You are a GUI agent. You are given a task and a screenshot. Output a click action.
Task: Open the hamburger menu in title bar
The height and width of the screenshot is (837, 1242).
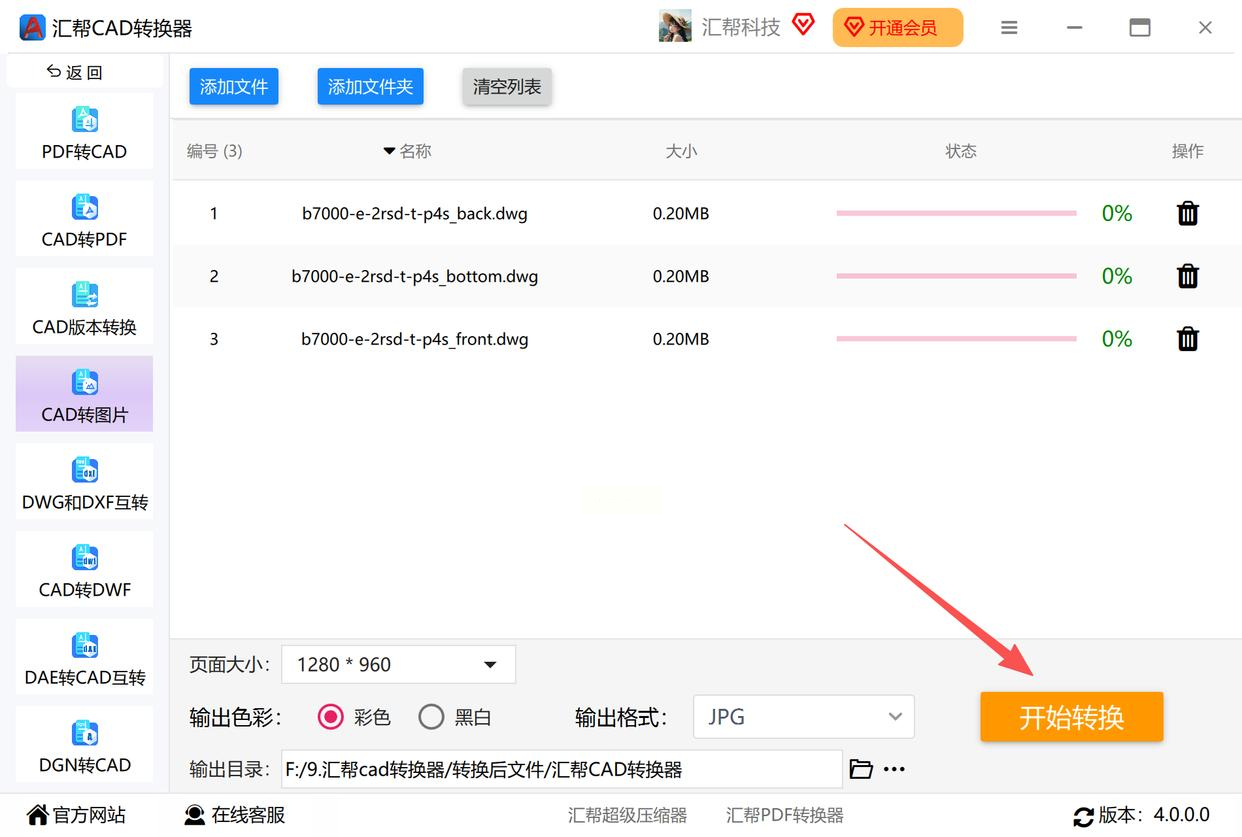[1009, 28]
